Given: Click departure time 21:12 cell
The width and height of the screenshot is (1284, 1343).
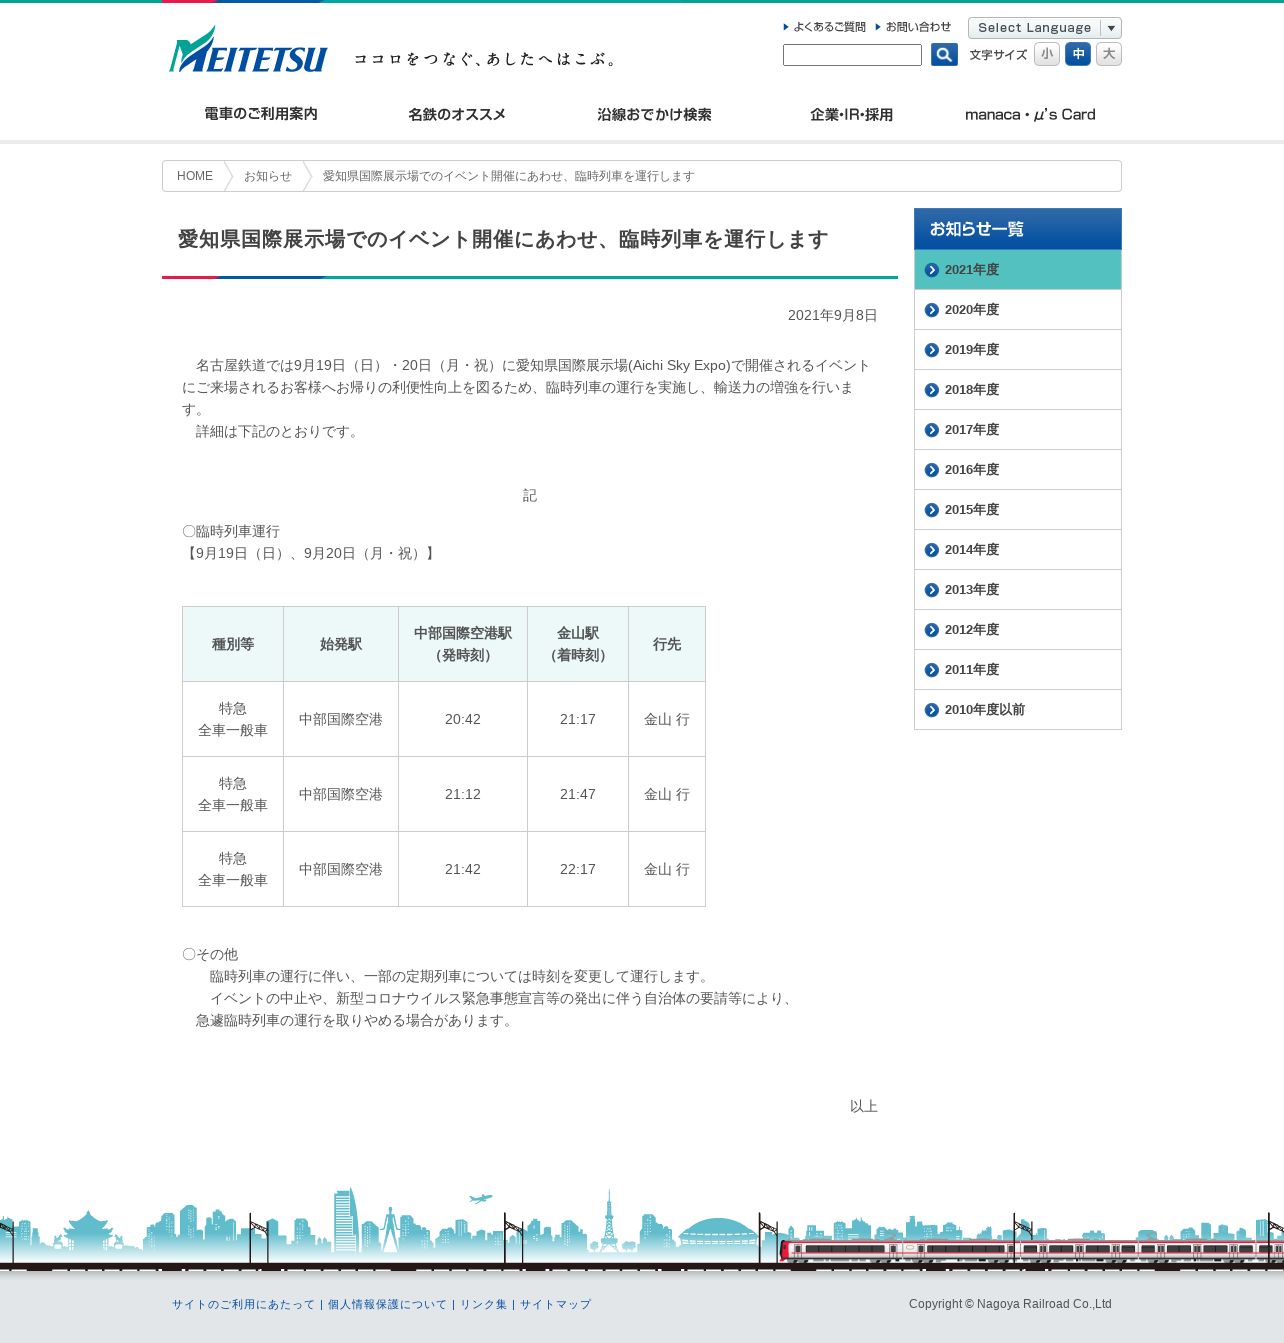Looking at the screenshot, I should click(x=463, y=794).
